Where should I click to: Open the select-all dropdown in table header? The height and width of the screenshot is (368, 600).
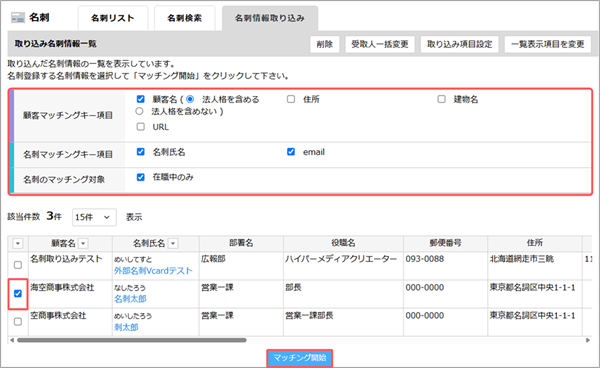[x=18, y=243]
